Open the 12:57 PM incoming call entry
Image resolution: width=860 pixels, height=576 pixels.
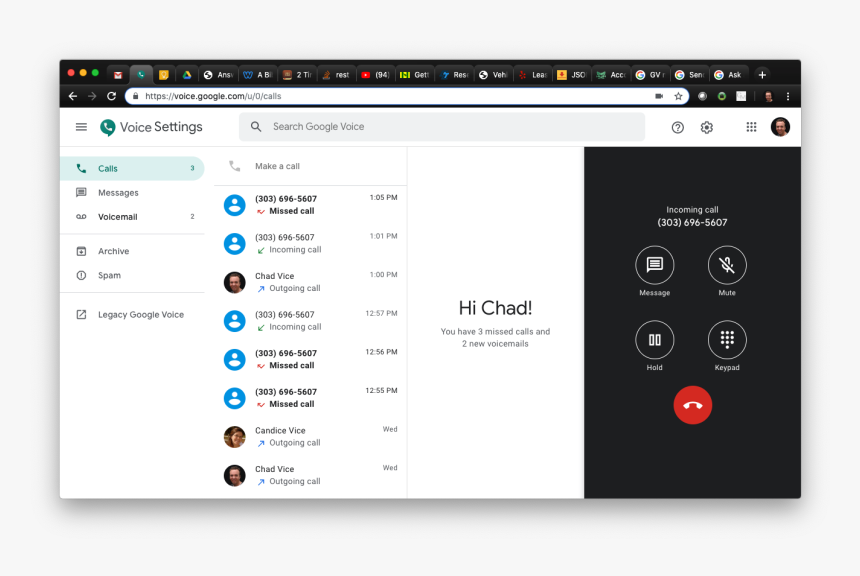(x=310, y=321)
